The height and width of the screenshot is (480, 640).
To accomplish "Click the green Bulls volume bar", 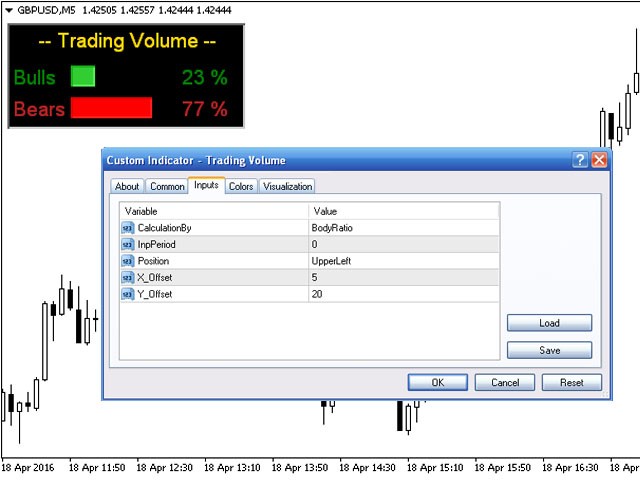I will click(83, 76).
